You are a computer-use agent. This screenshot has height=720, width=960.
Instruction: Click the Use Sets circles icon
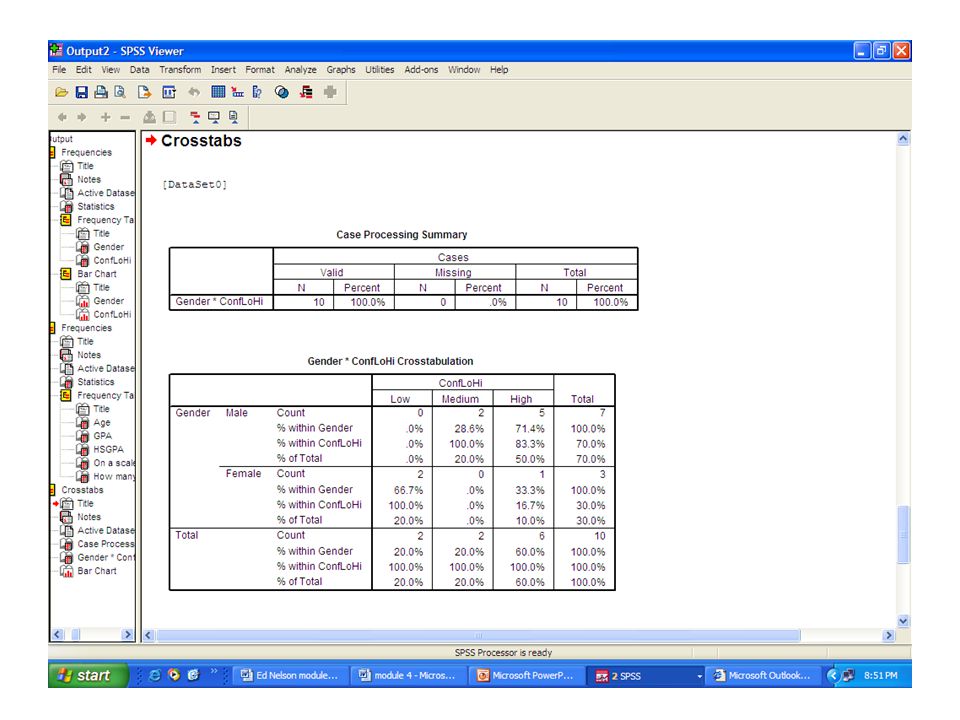click(x=282, y=92)
